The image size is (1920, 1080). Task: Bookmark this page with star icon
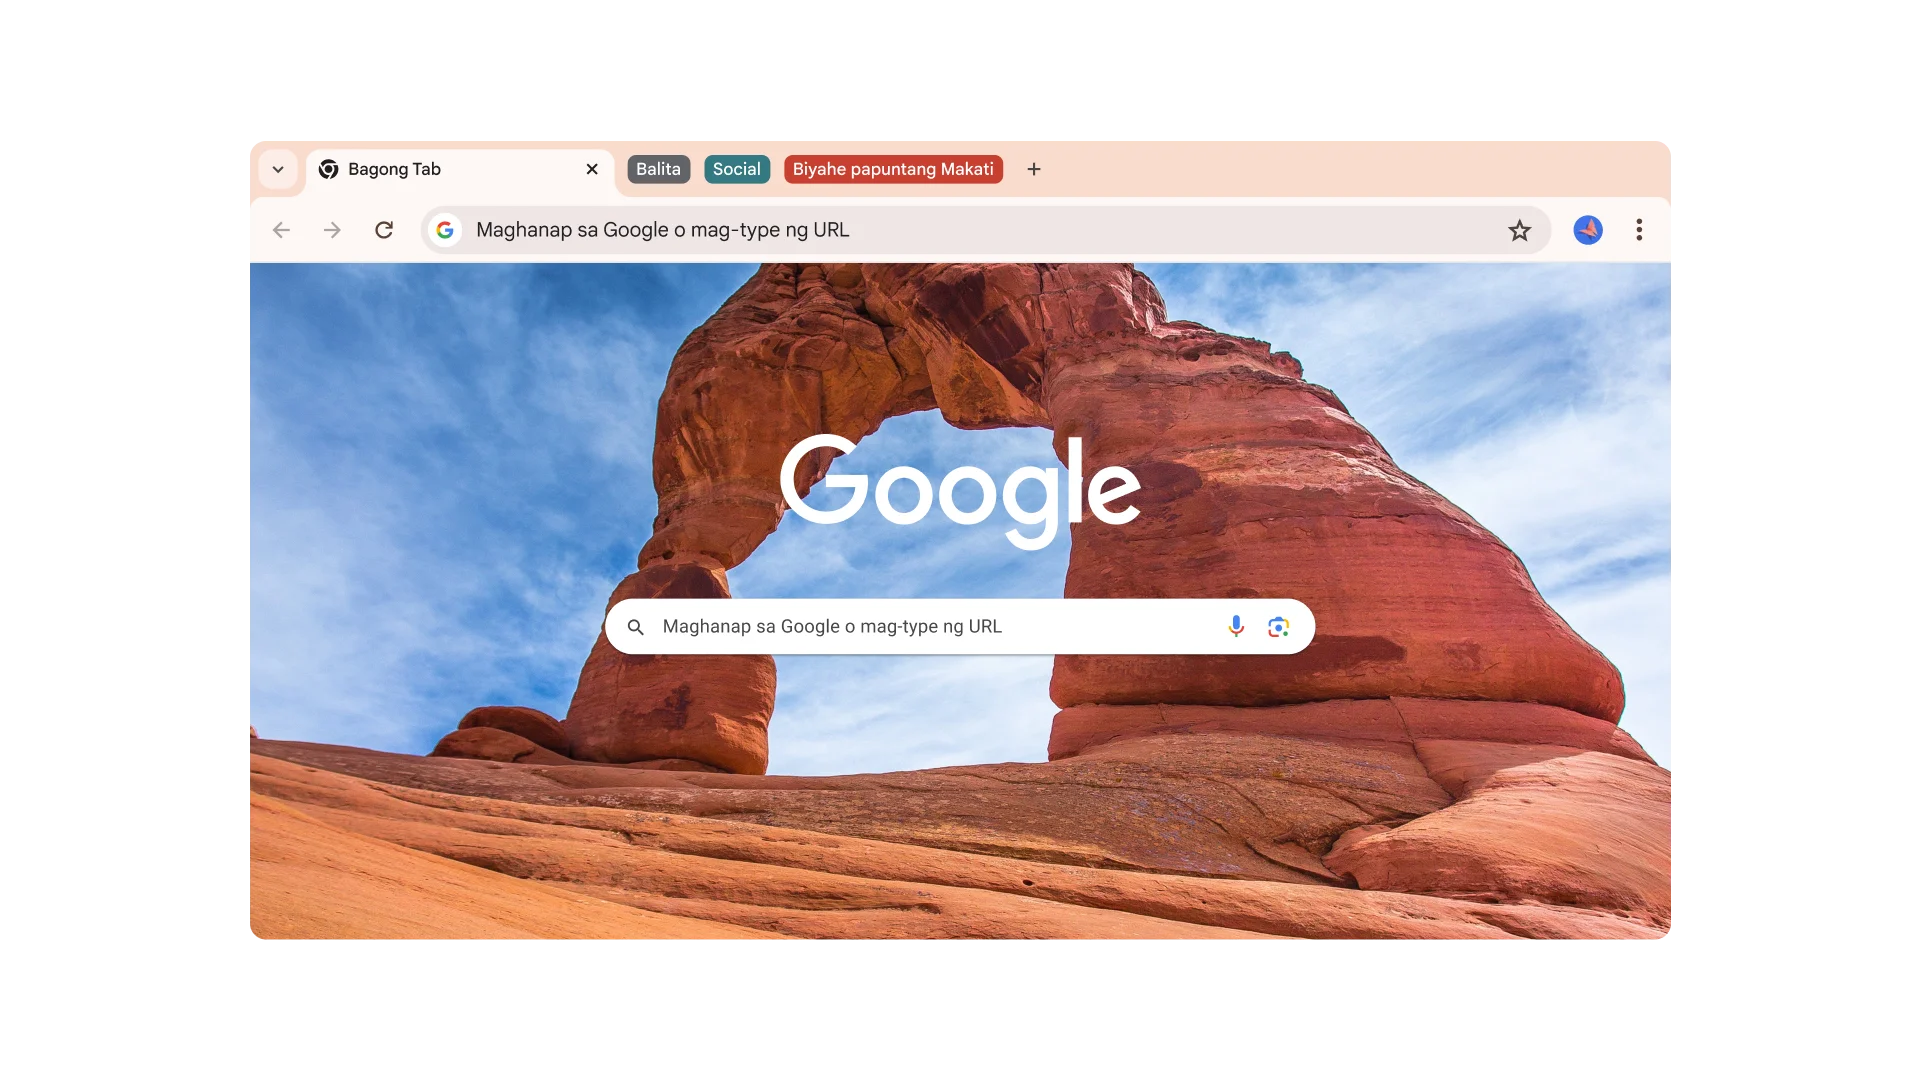tap(1519, 231)
